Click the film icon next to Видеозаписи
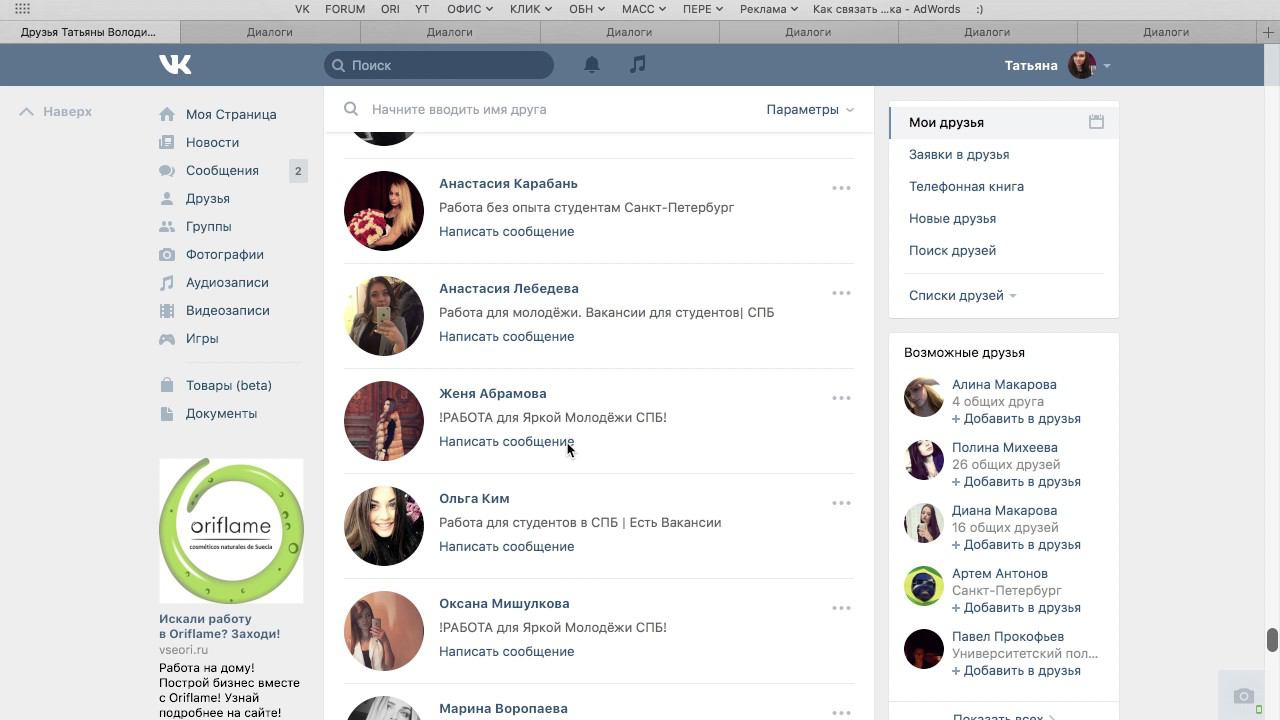 [167, 310]
